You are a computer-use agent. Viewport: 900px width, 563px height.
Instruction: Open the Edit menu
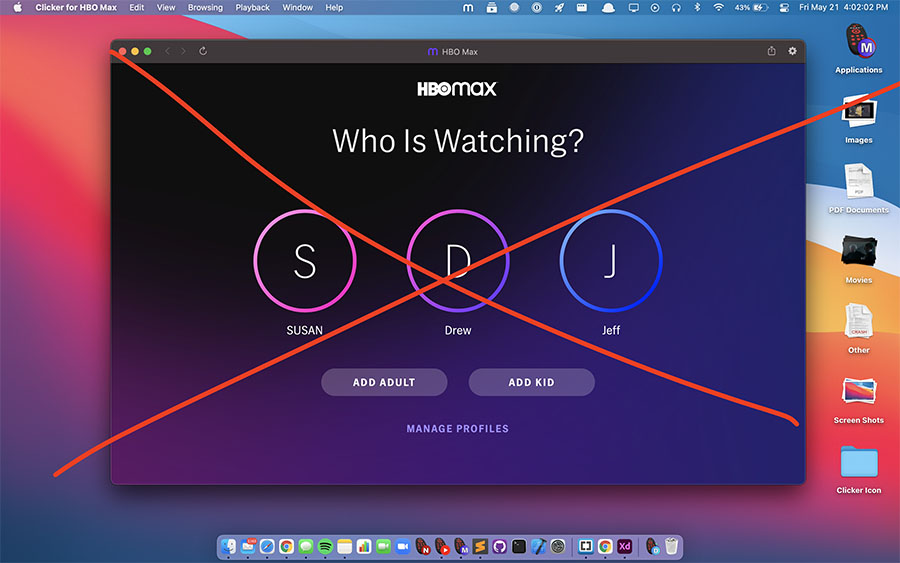click(x=137, y=7)
